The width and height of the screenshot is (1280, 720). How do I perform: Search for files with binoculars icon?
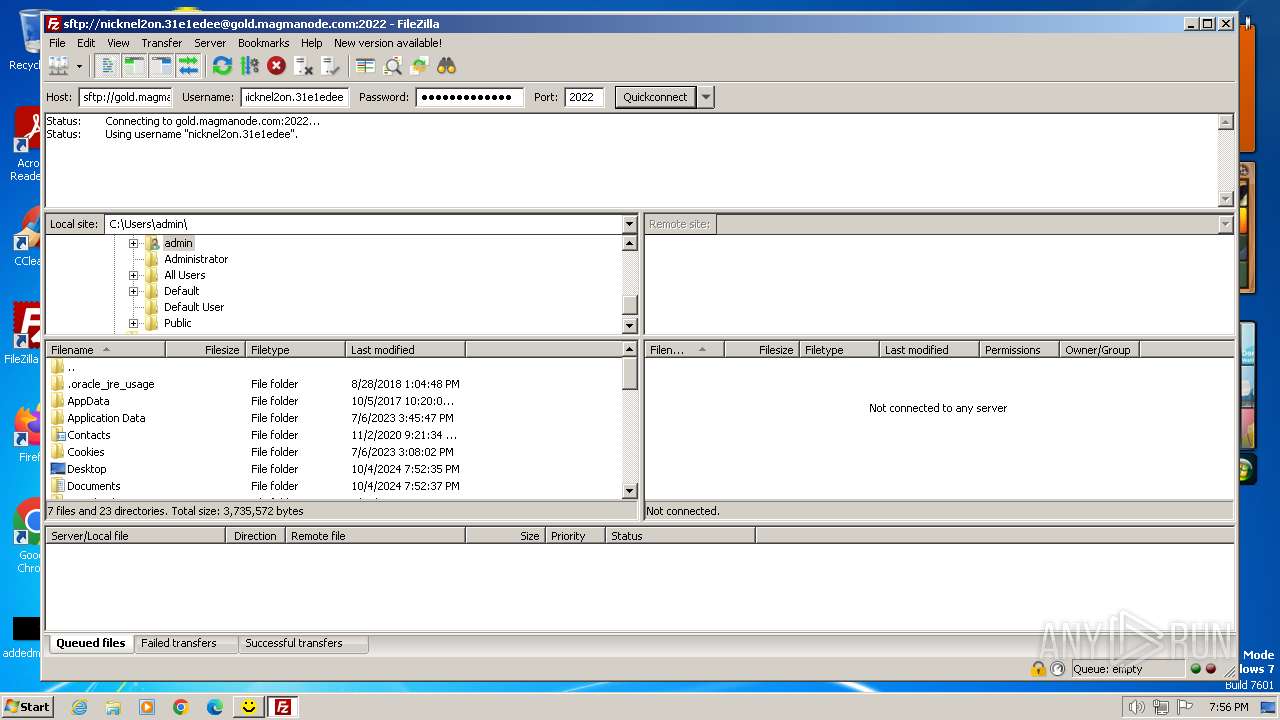[x=446, y=66]
